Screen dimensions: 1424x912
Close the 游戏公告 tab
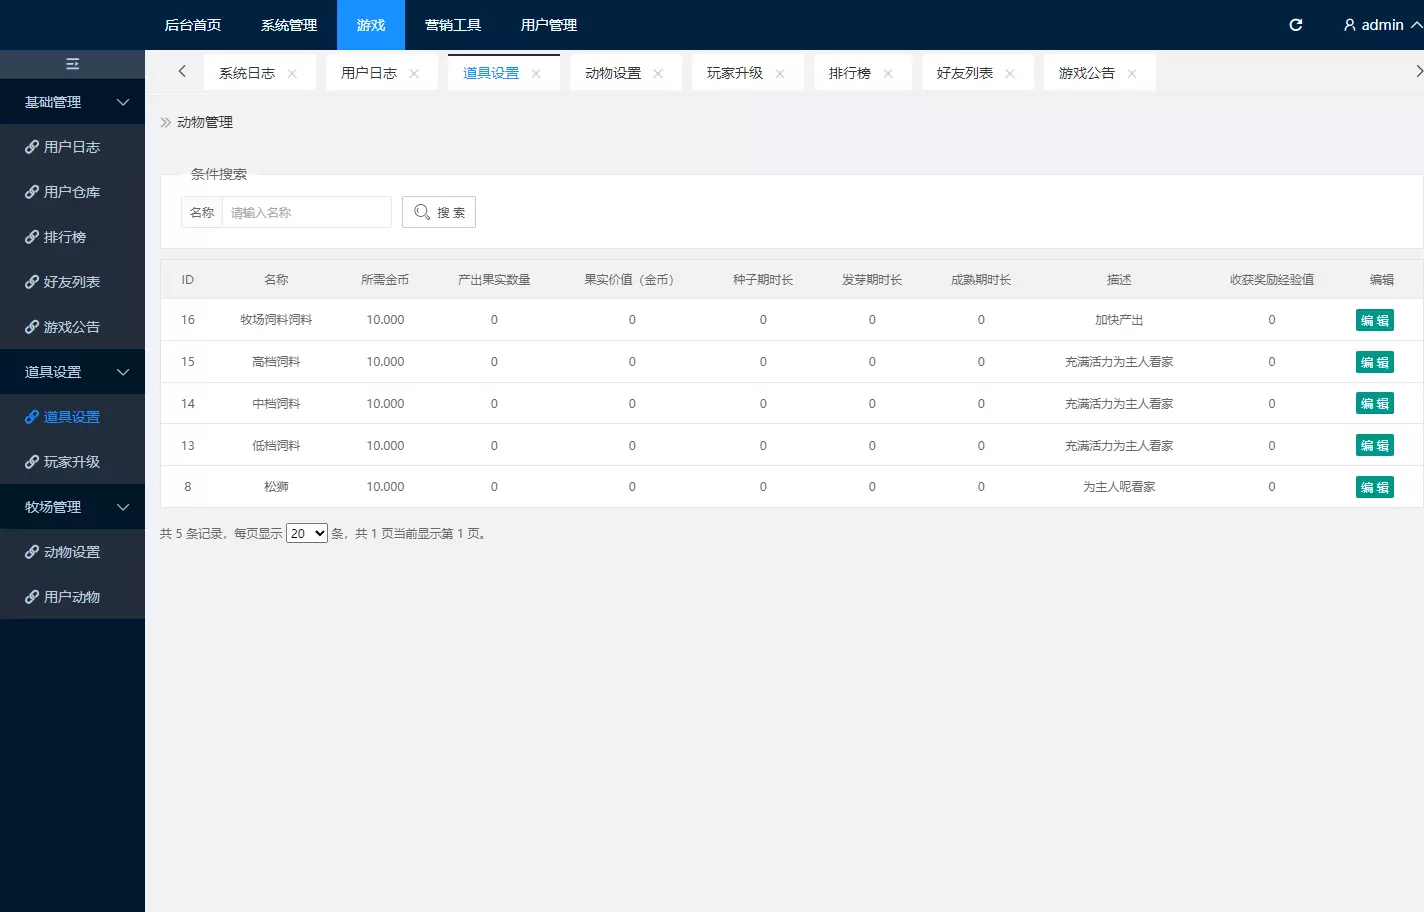tap(1132, 74)
